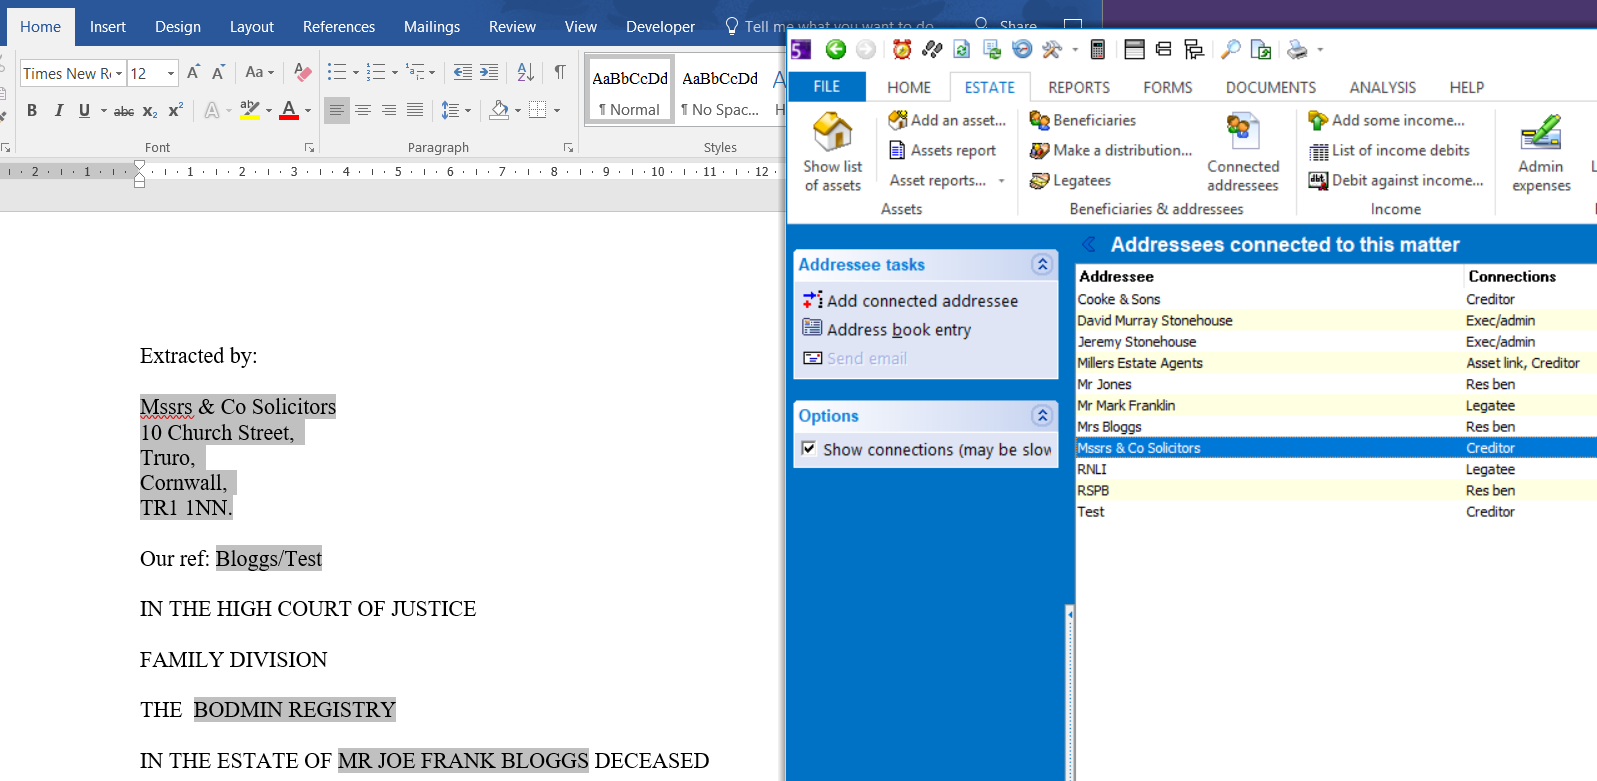Click Add connected addressee link
1597x781 pixels.
[x=921, y=300]
